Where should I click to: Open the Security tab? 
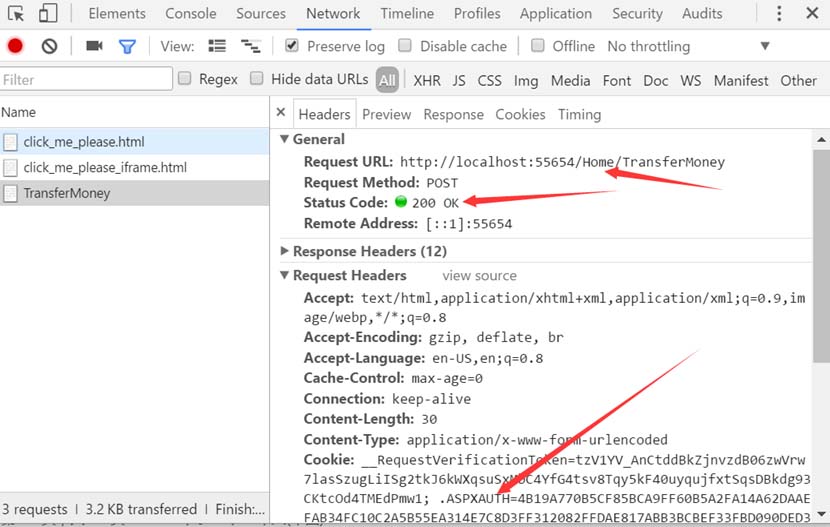tap(637, 13)
